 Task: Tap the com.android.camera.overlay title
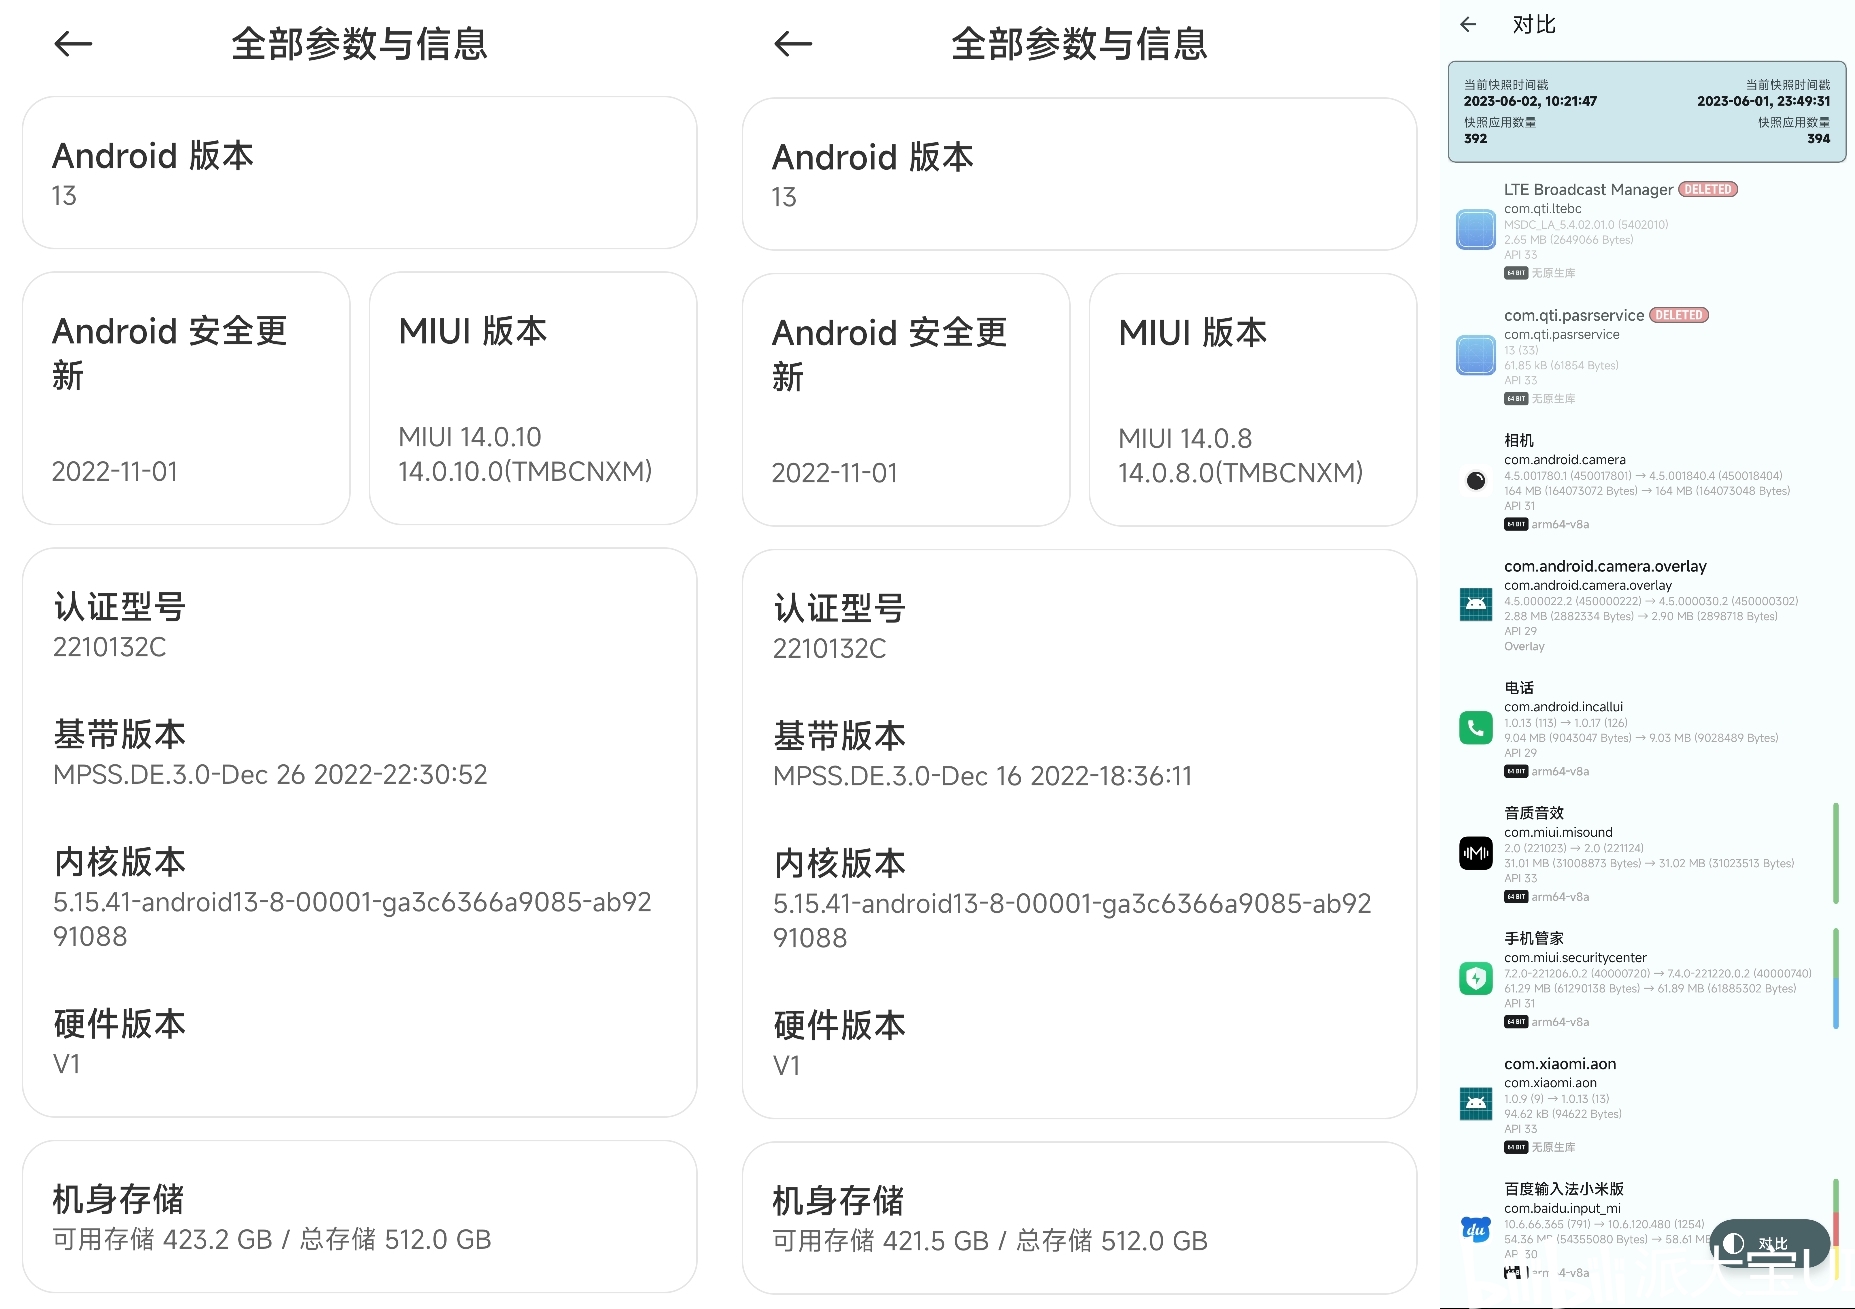pos(1605,566)
